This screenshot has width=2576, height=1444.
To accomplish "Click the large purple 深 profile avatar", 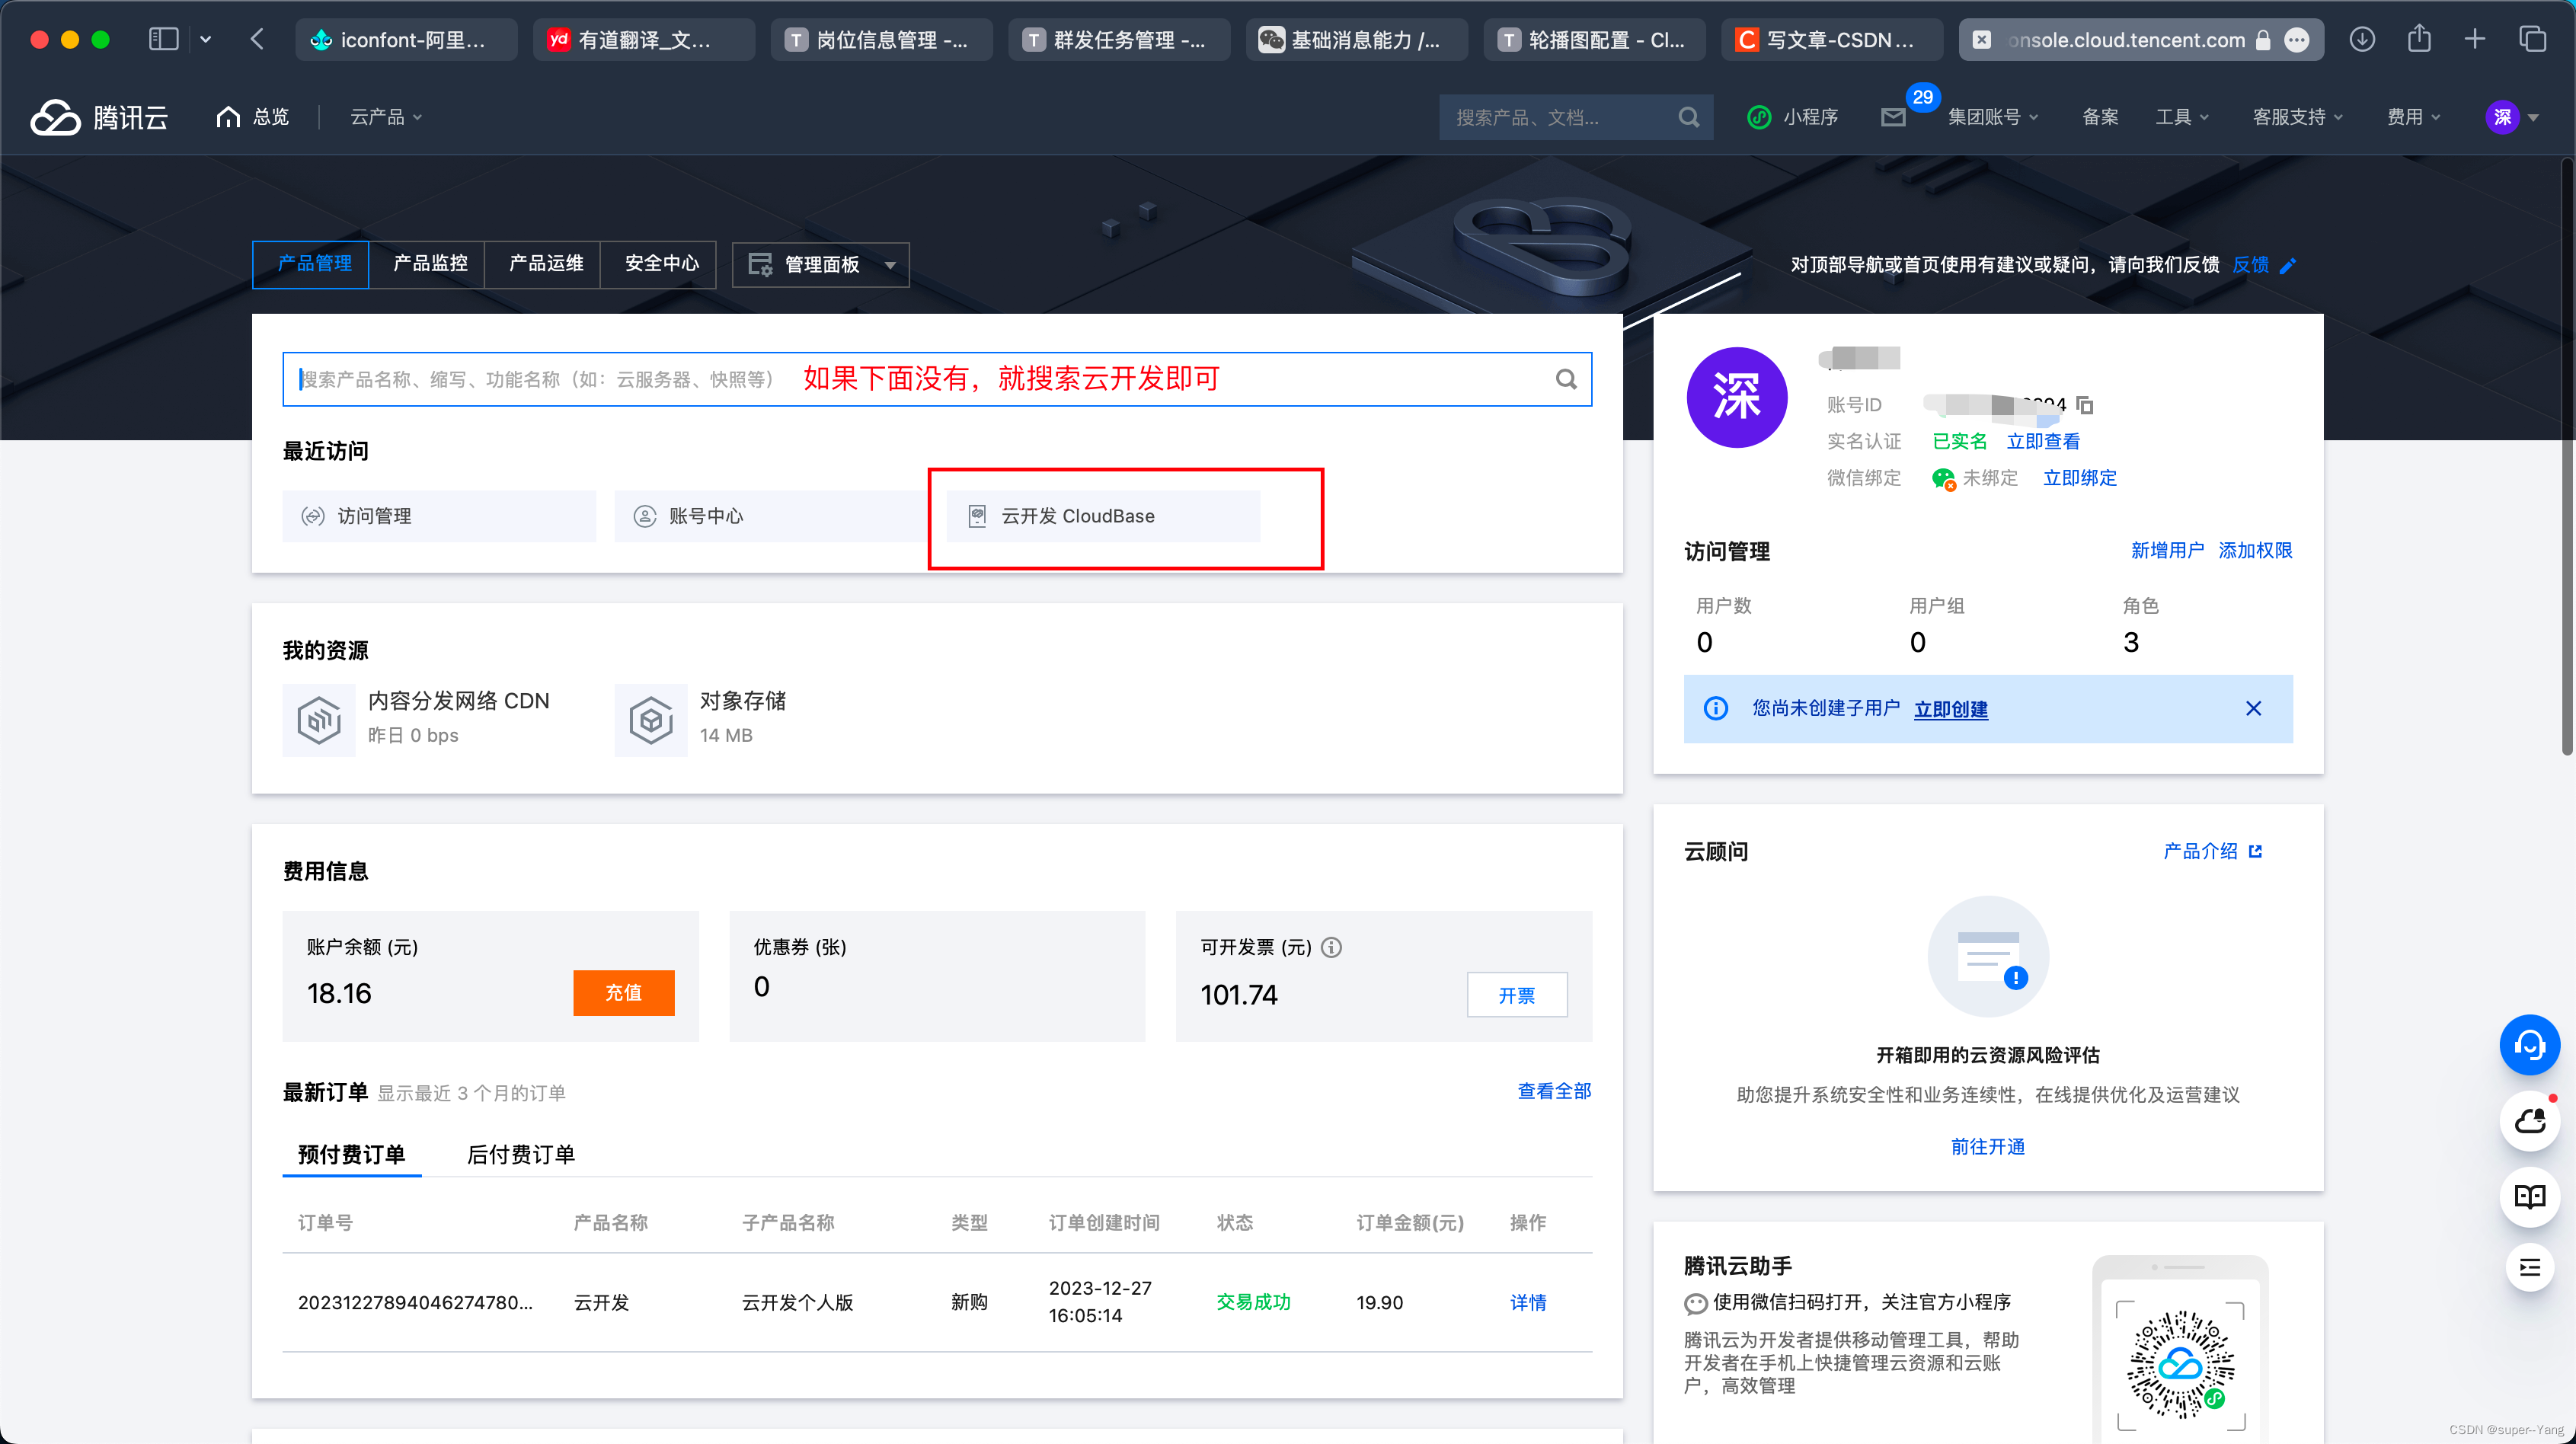I will click(x=1736, y=397).
